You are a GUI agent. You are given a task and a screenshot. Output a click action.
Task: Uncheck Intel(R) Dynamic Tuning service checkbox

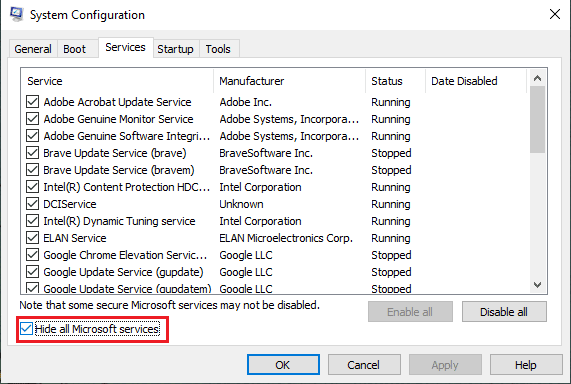pyautogui.click(x=32, y=221)
